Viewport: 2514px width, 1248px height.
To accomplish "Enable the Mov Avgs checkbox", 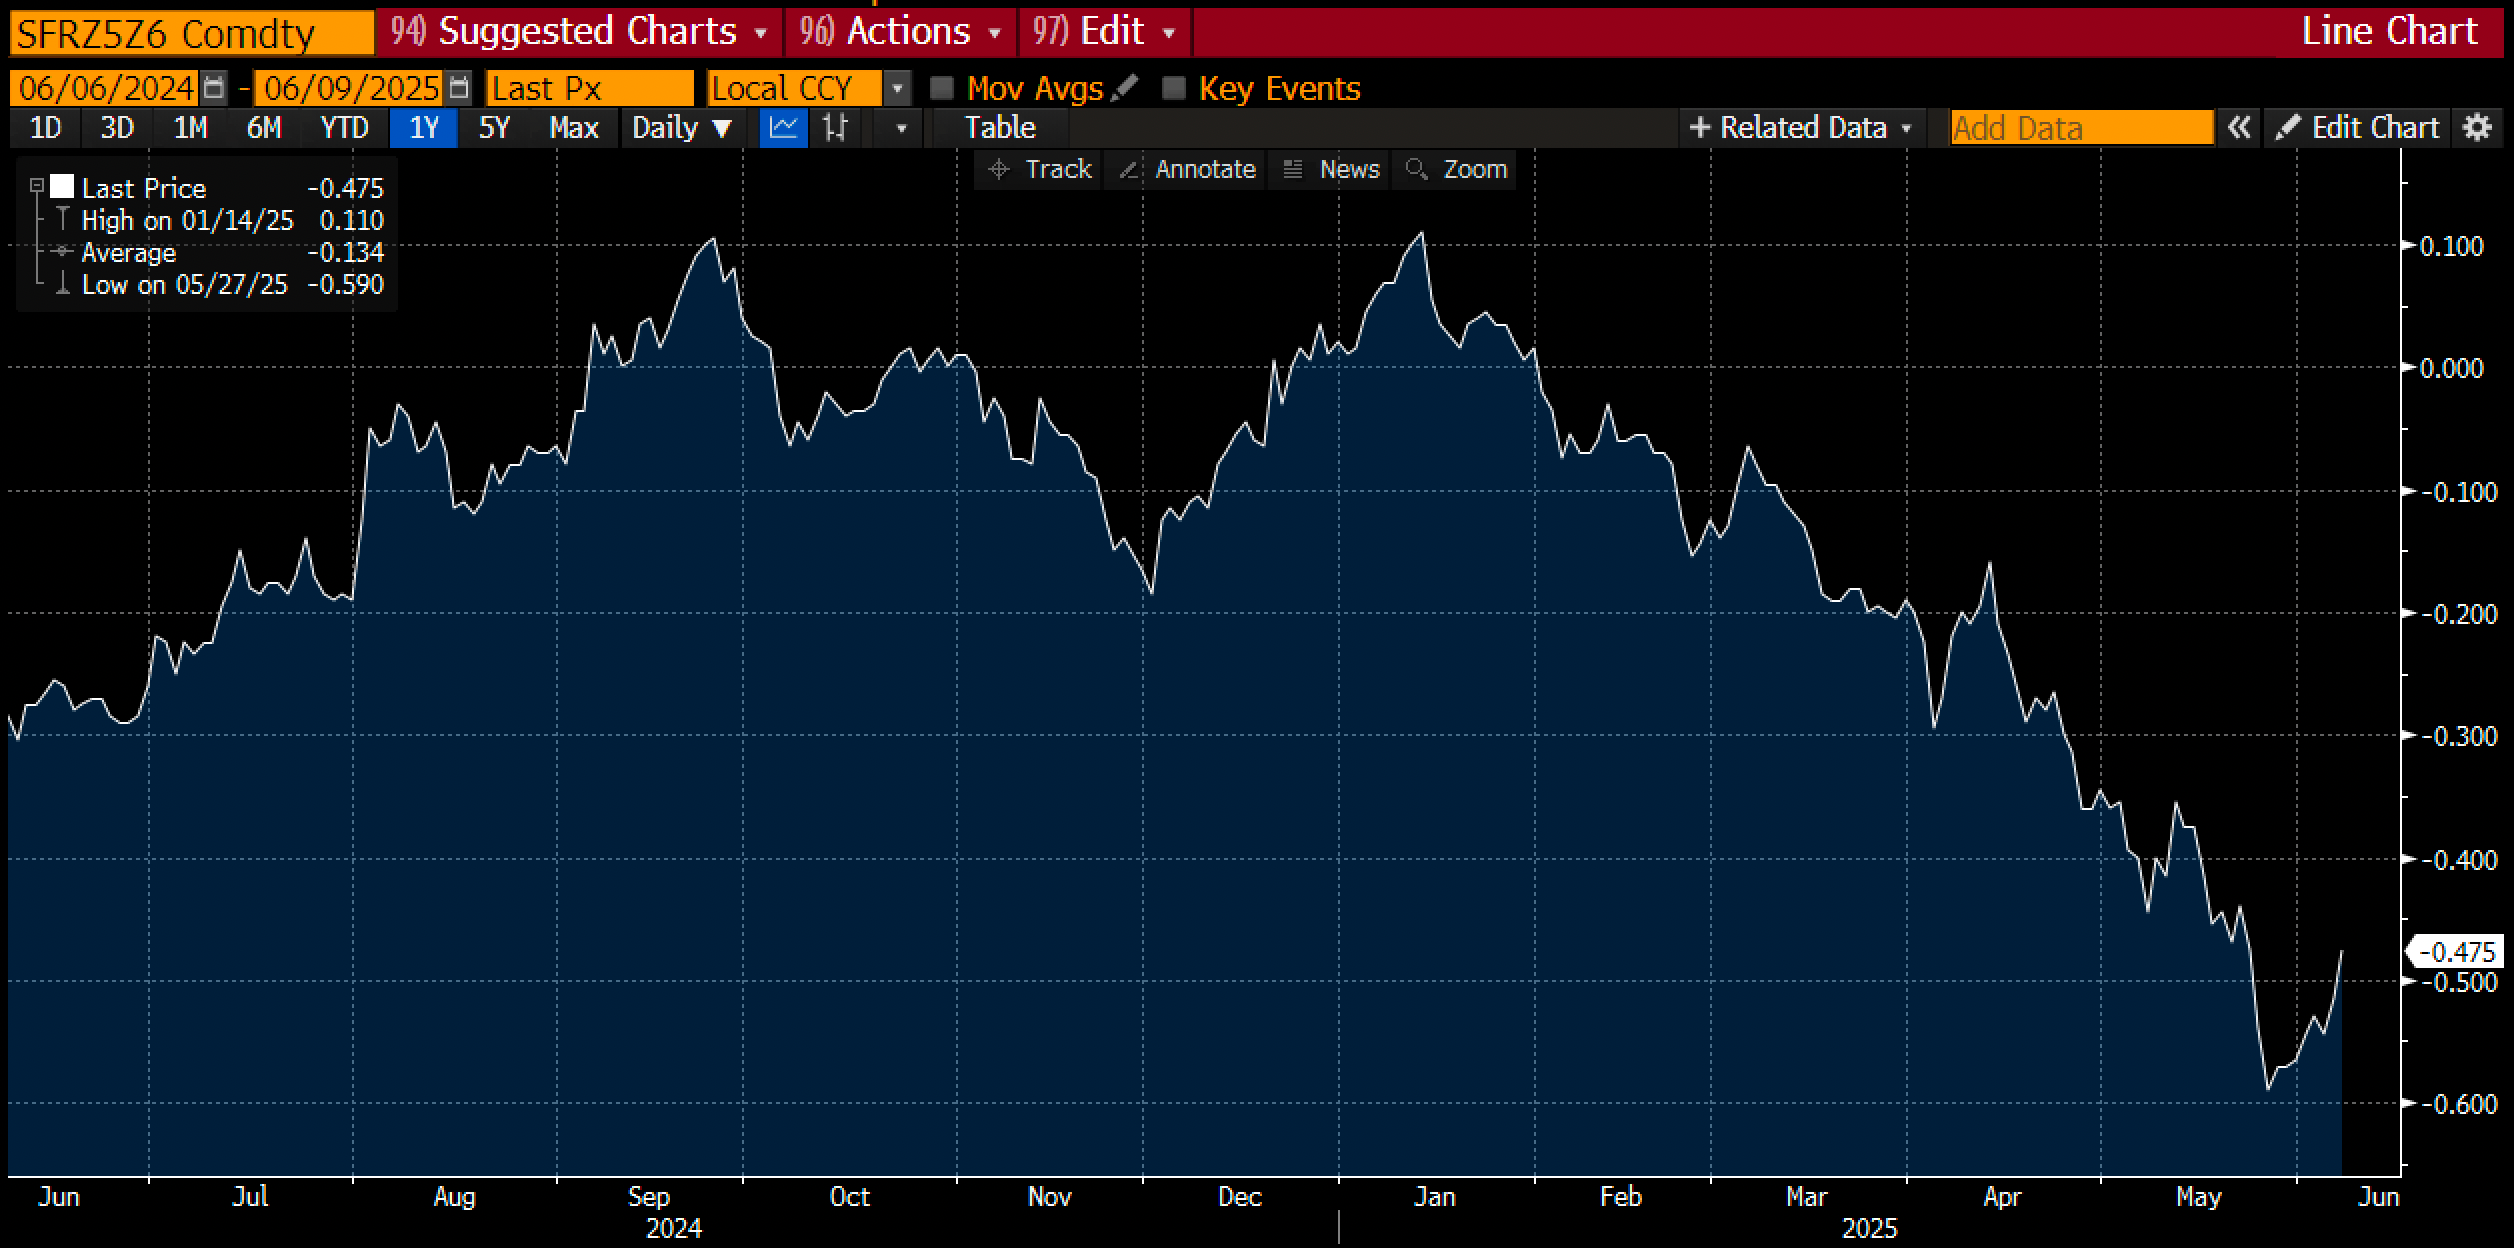I will 942,88.
